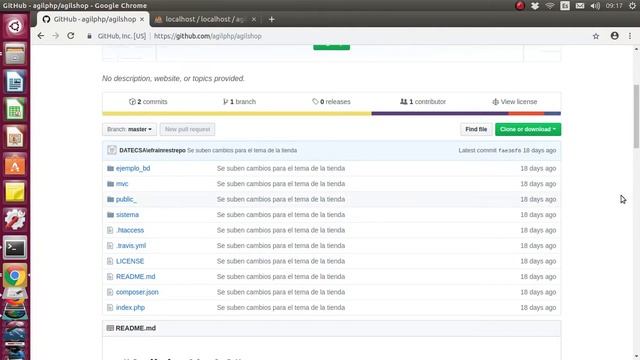Launch LibreOffice Calc from the dock

point(15,109)
